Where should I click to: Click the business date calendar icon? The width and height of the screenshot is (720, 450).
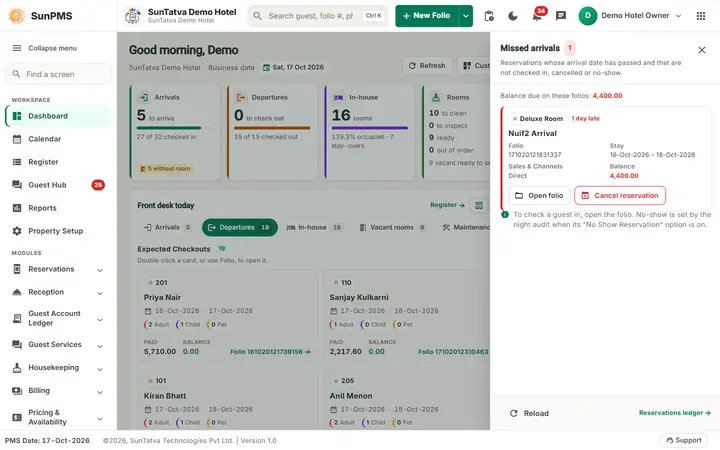tap(266, 68)
